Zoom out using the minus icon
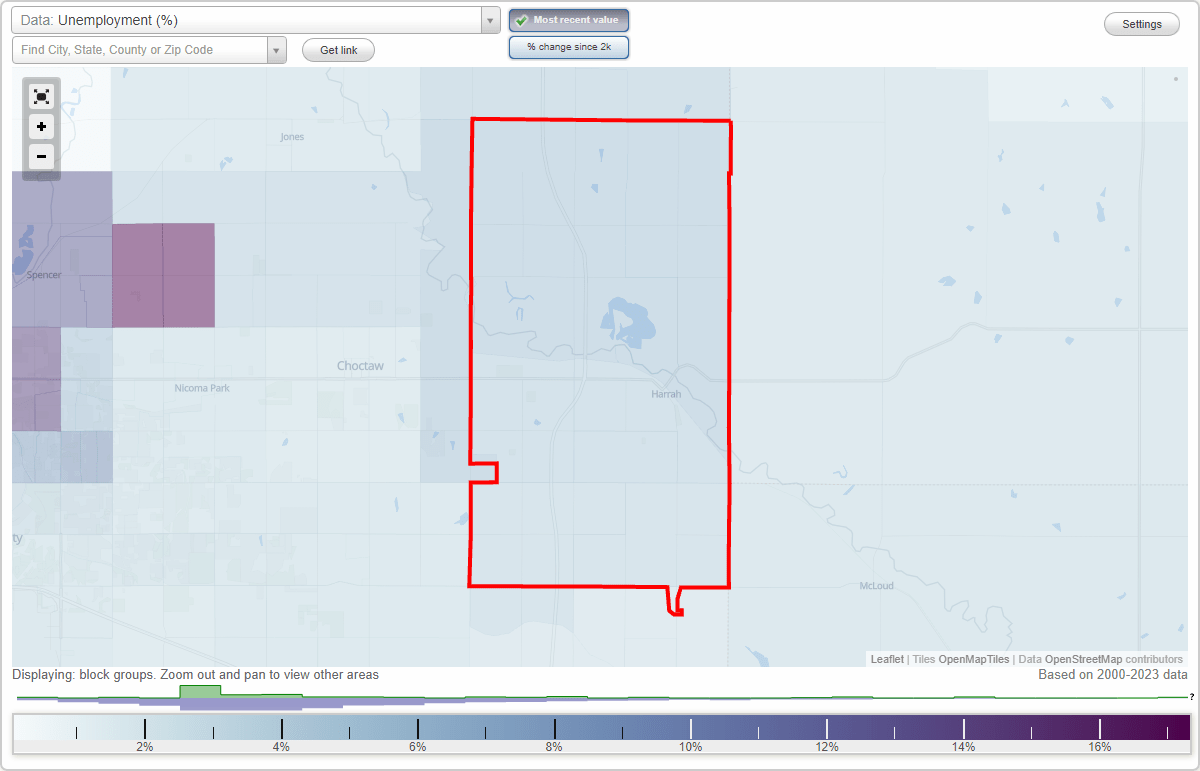 (41, 157)
